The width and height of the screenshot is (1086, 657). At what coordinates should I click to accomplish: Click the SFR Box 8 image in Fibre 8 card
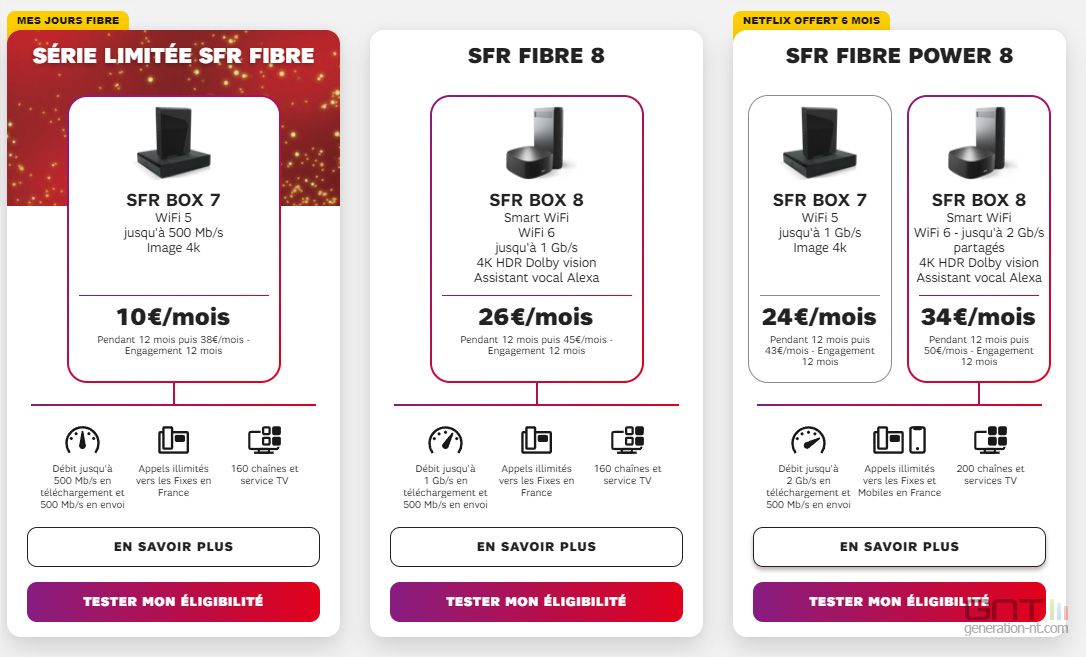point(537,142)
